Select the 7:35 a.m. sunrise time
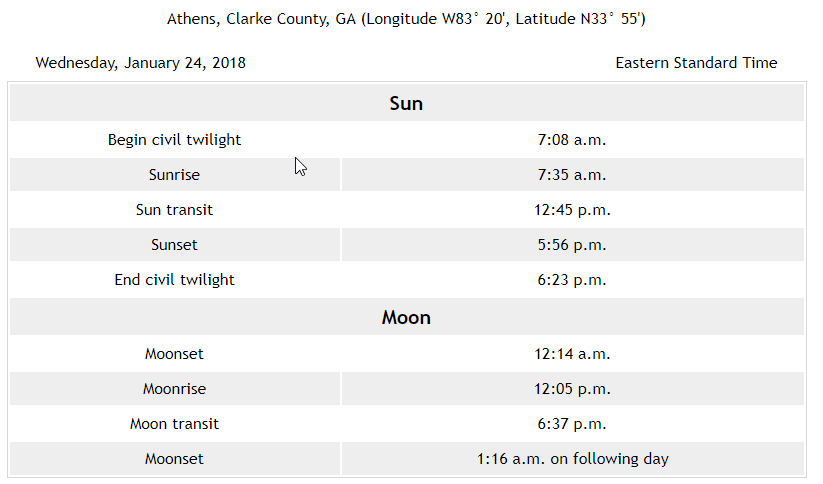 572,174
